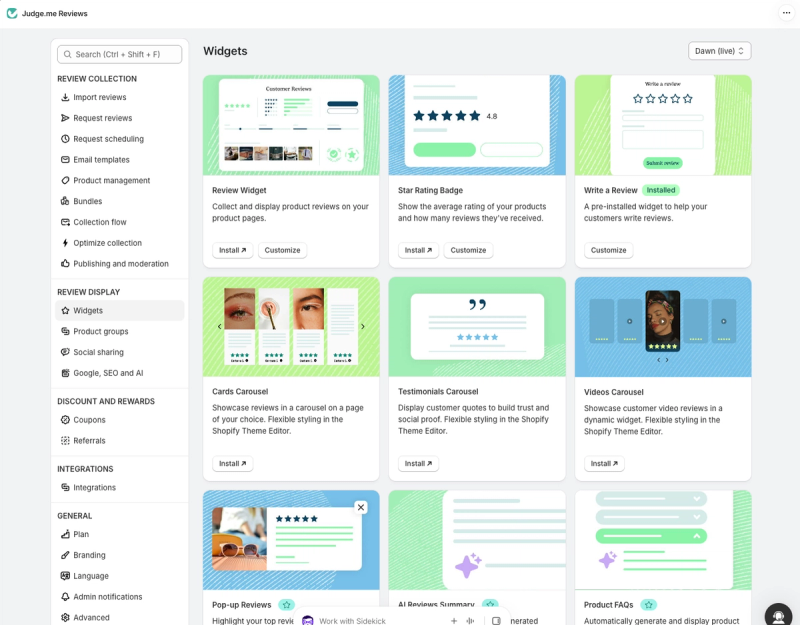The height and width of the screenshot is (625, 800).
Task: Click the Collection flow icon
Action: [65, 222]
